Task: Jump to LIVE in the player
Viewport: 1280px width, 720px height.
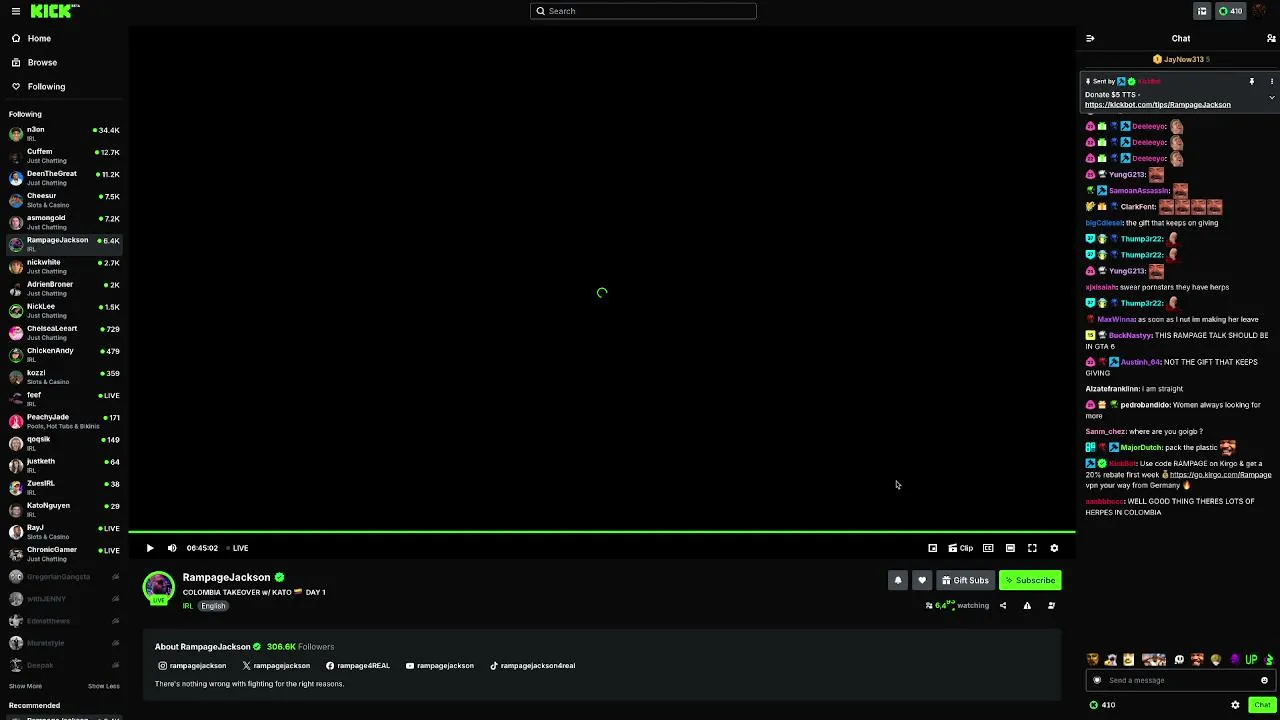Action: coord(238,548)
